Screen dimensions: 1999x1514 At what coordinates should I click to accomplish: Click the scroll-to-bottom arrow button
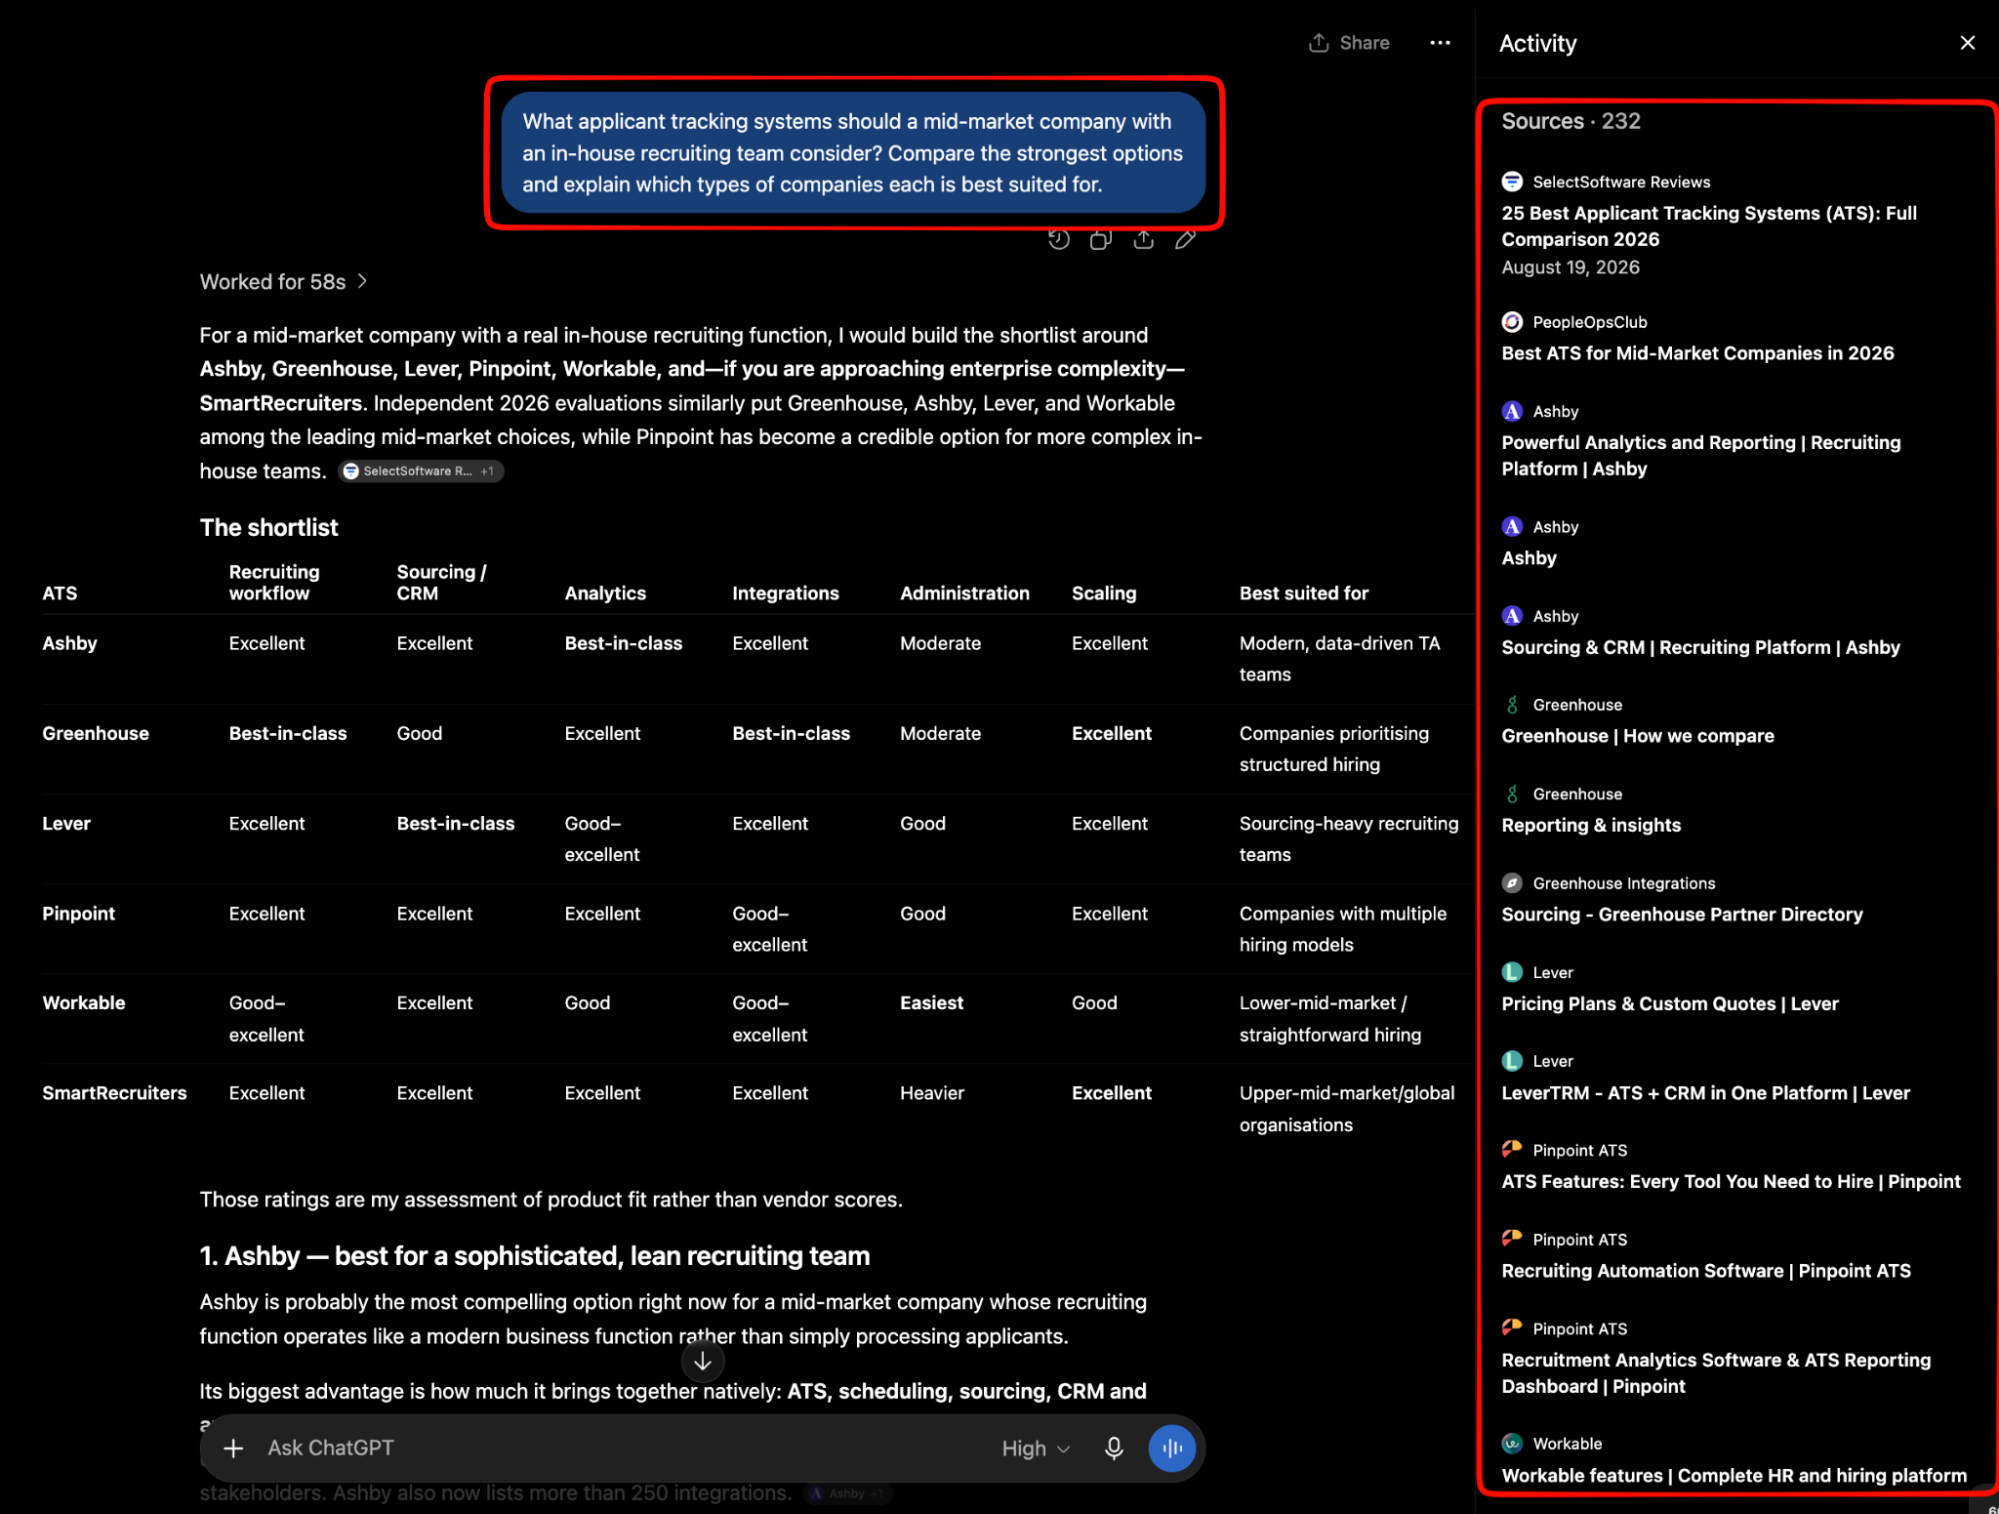[702, 1361]
